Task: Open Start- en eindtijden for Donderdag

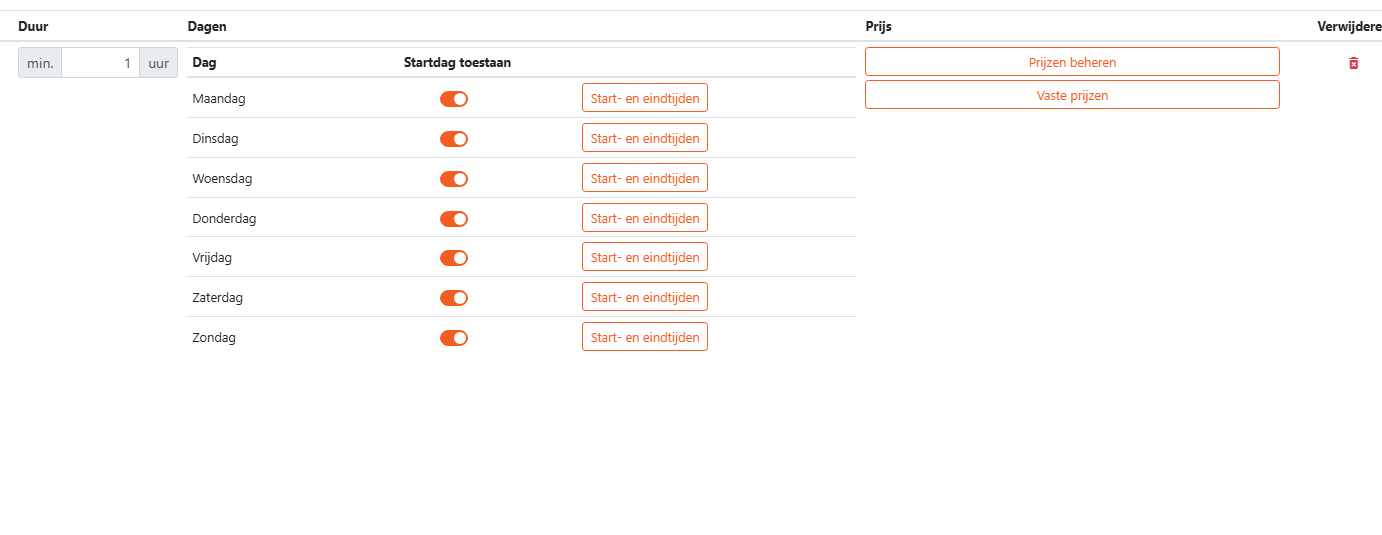Action: tap(645, 218)
